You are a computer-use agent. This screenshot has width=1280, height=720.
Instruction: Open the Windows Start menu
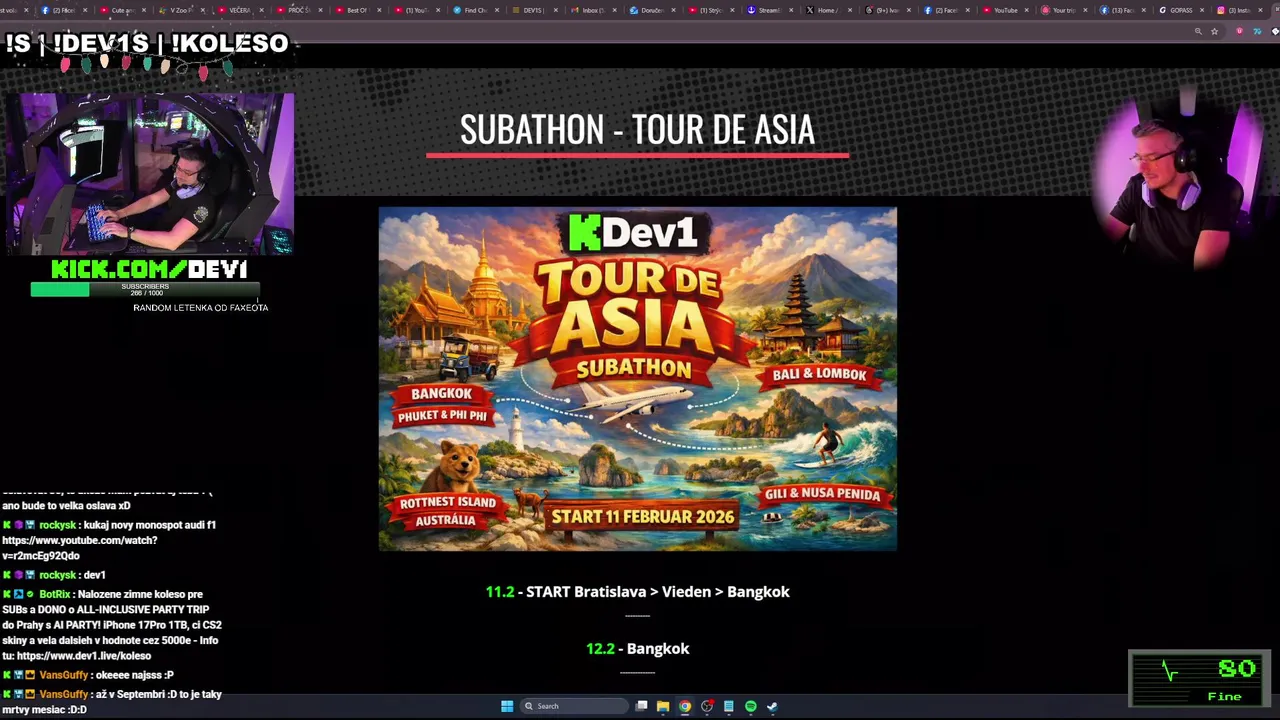507,706
